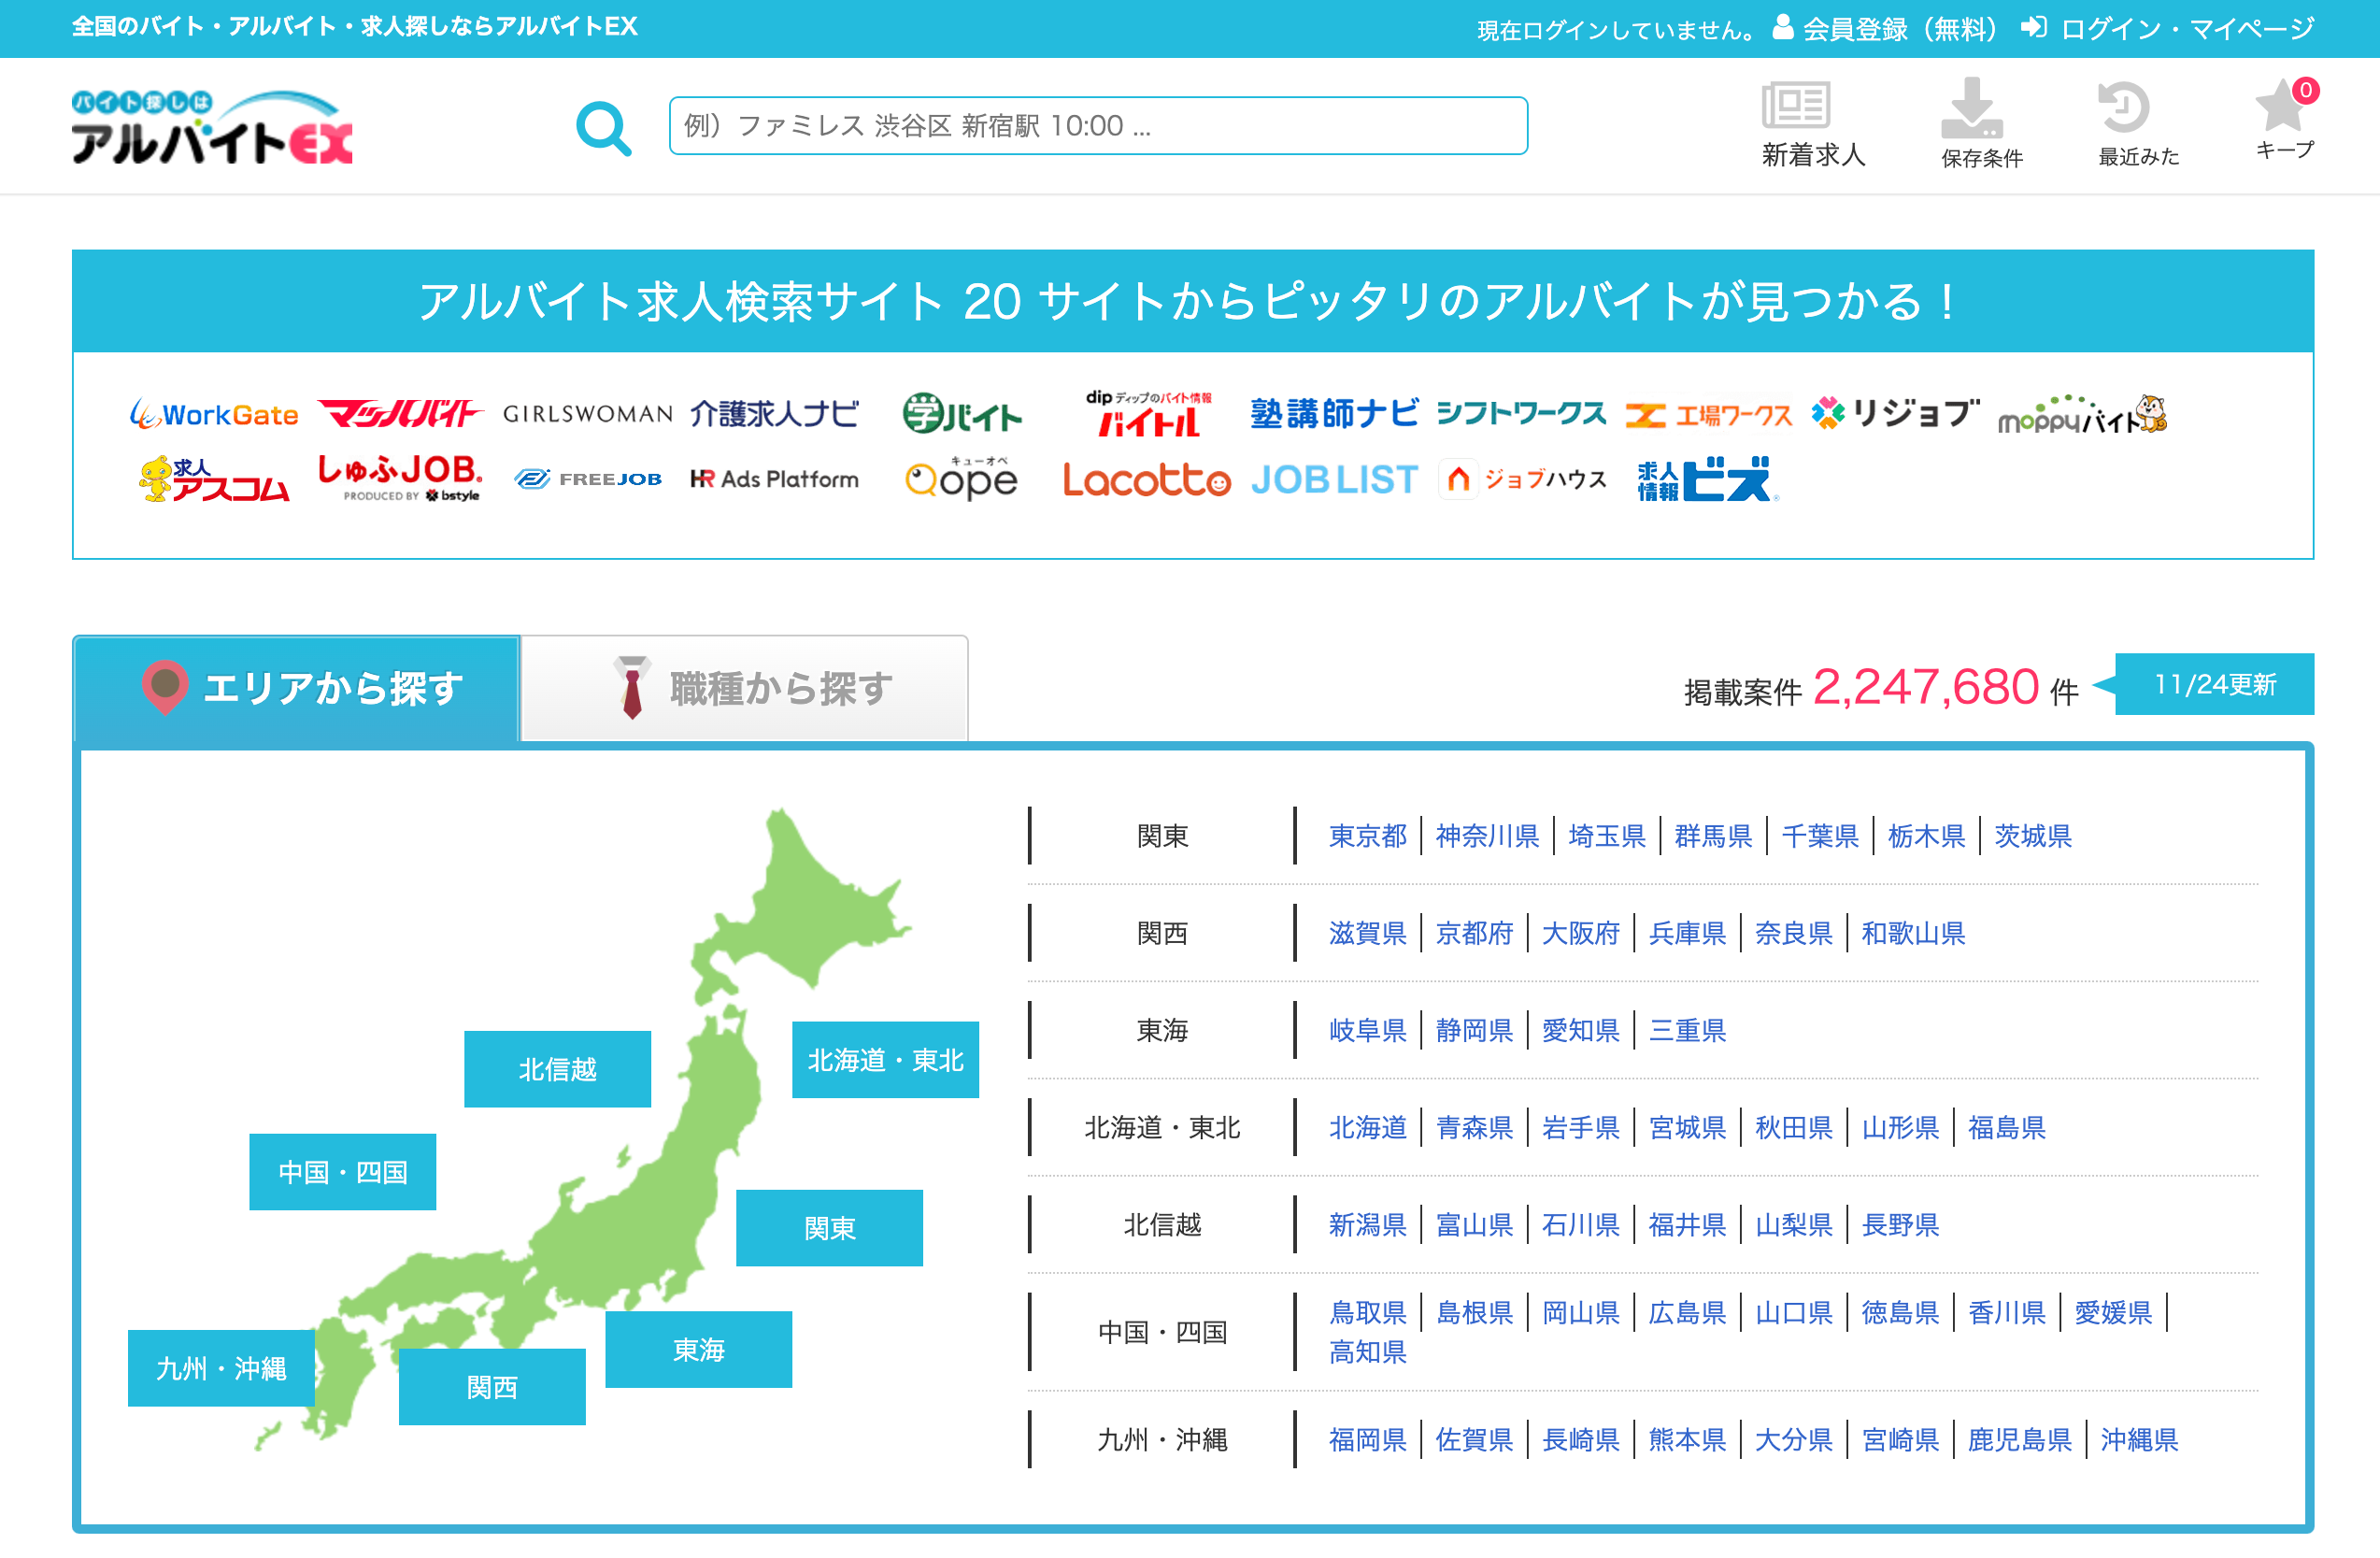Click the magnifying glass search icon

[603, 127]
